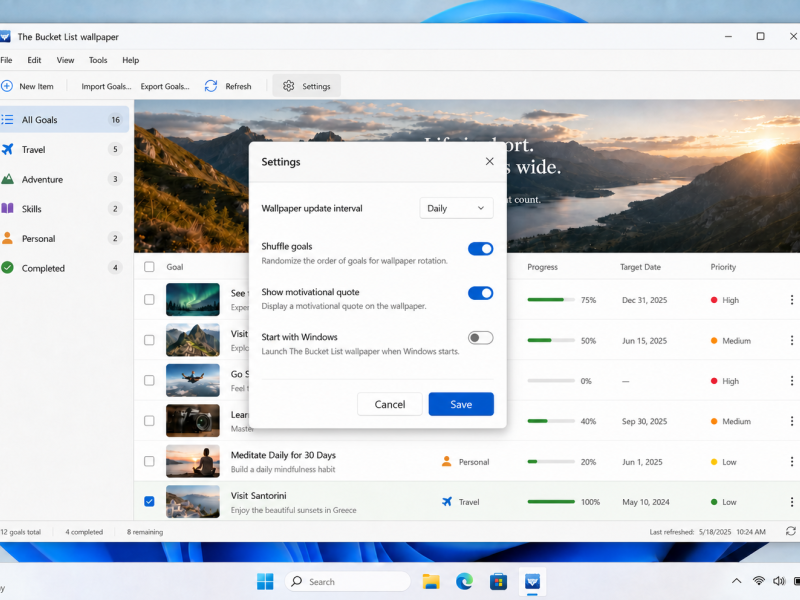Open the Wallpaper update interval dropdown
The image size is (800, 600).
pos(456,208)
